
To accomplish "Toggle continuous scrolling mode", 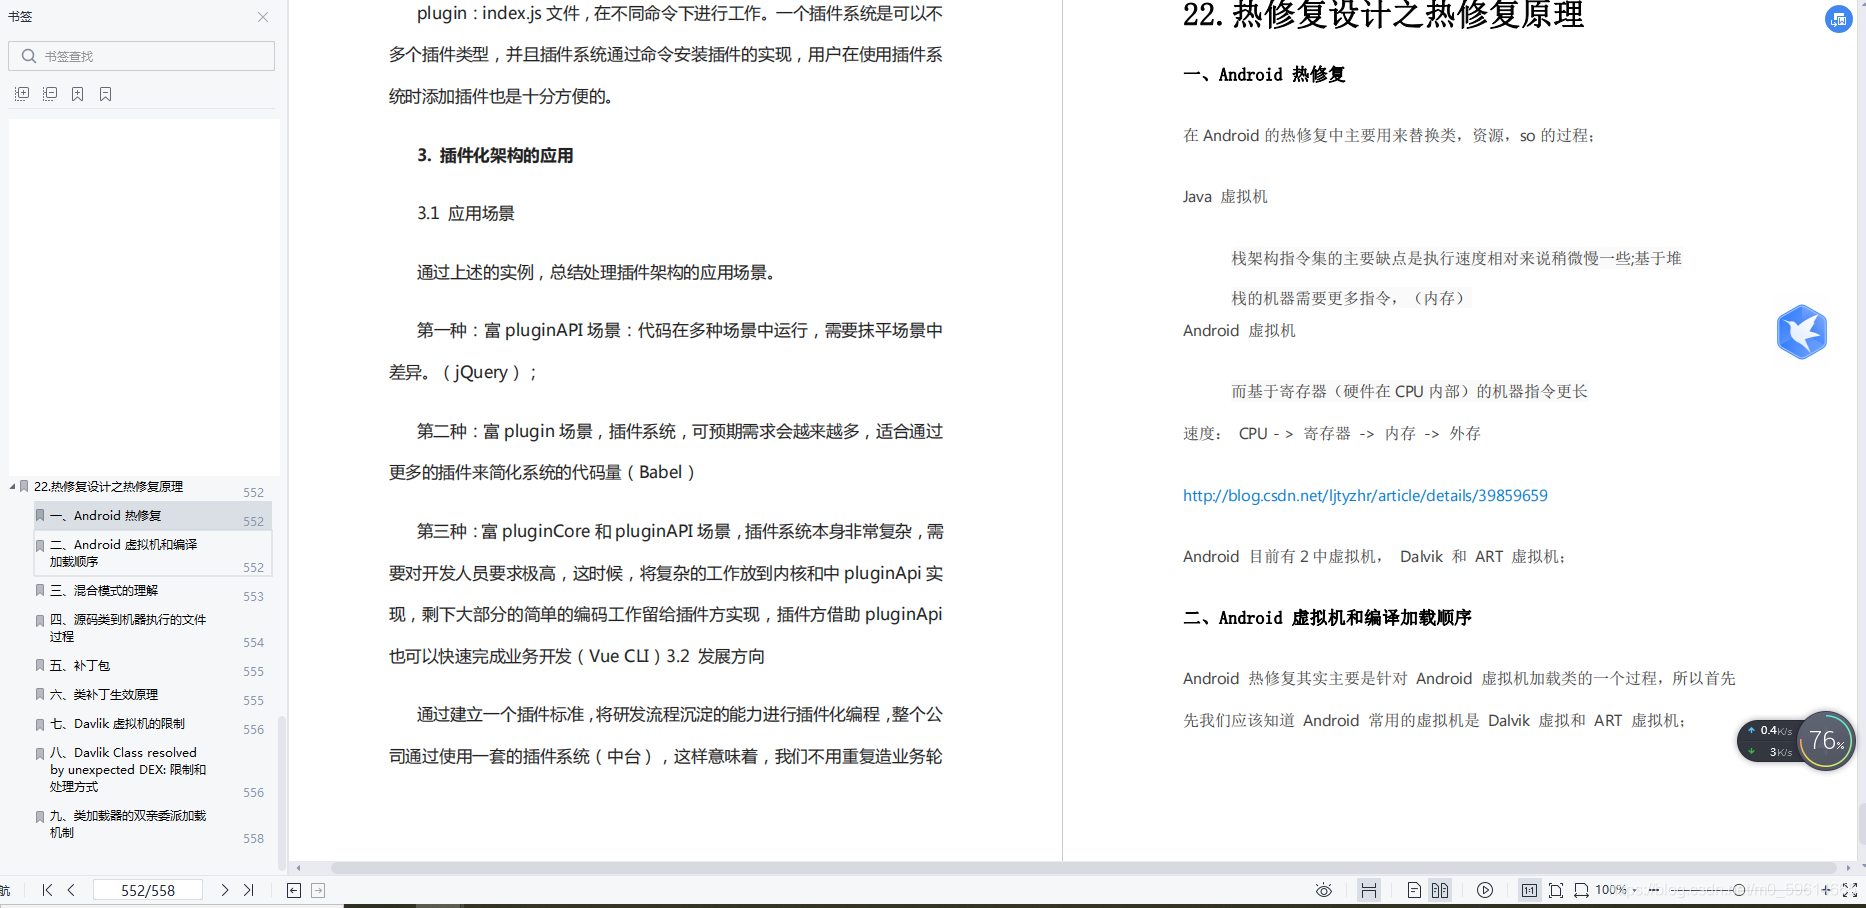I will tap(1369, 890).
